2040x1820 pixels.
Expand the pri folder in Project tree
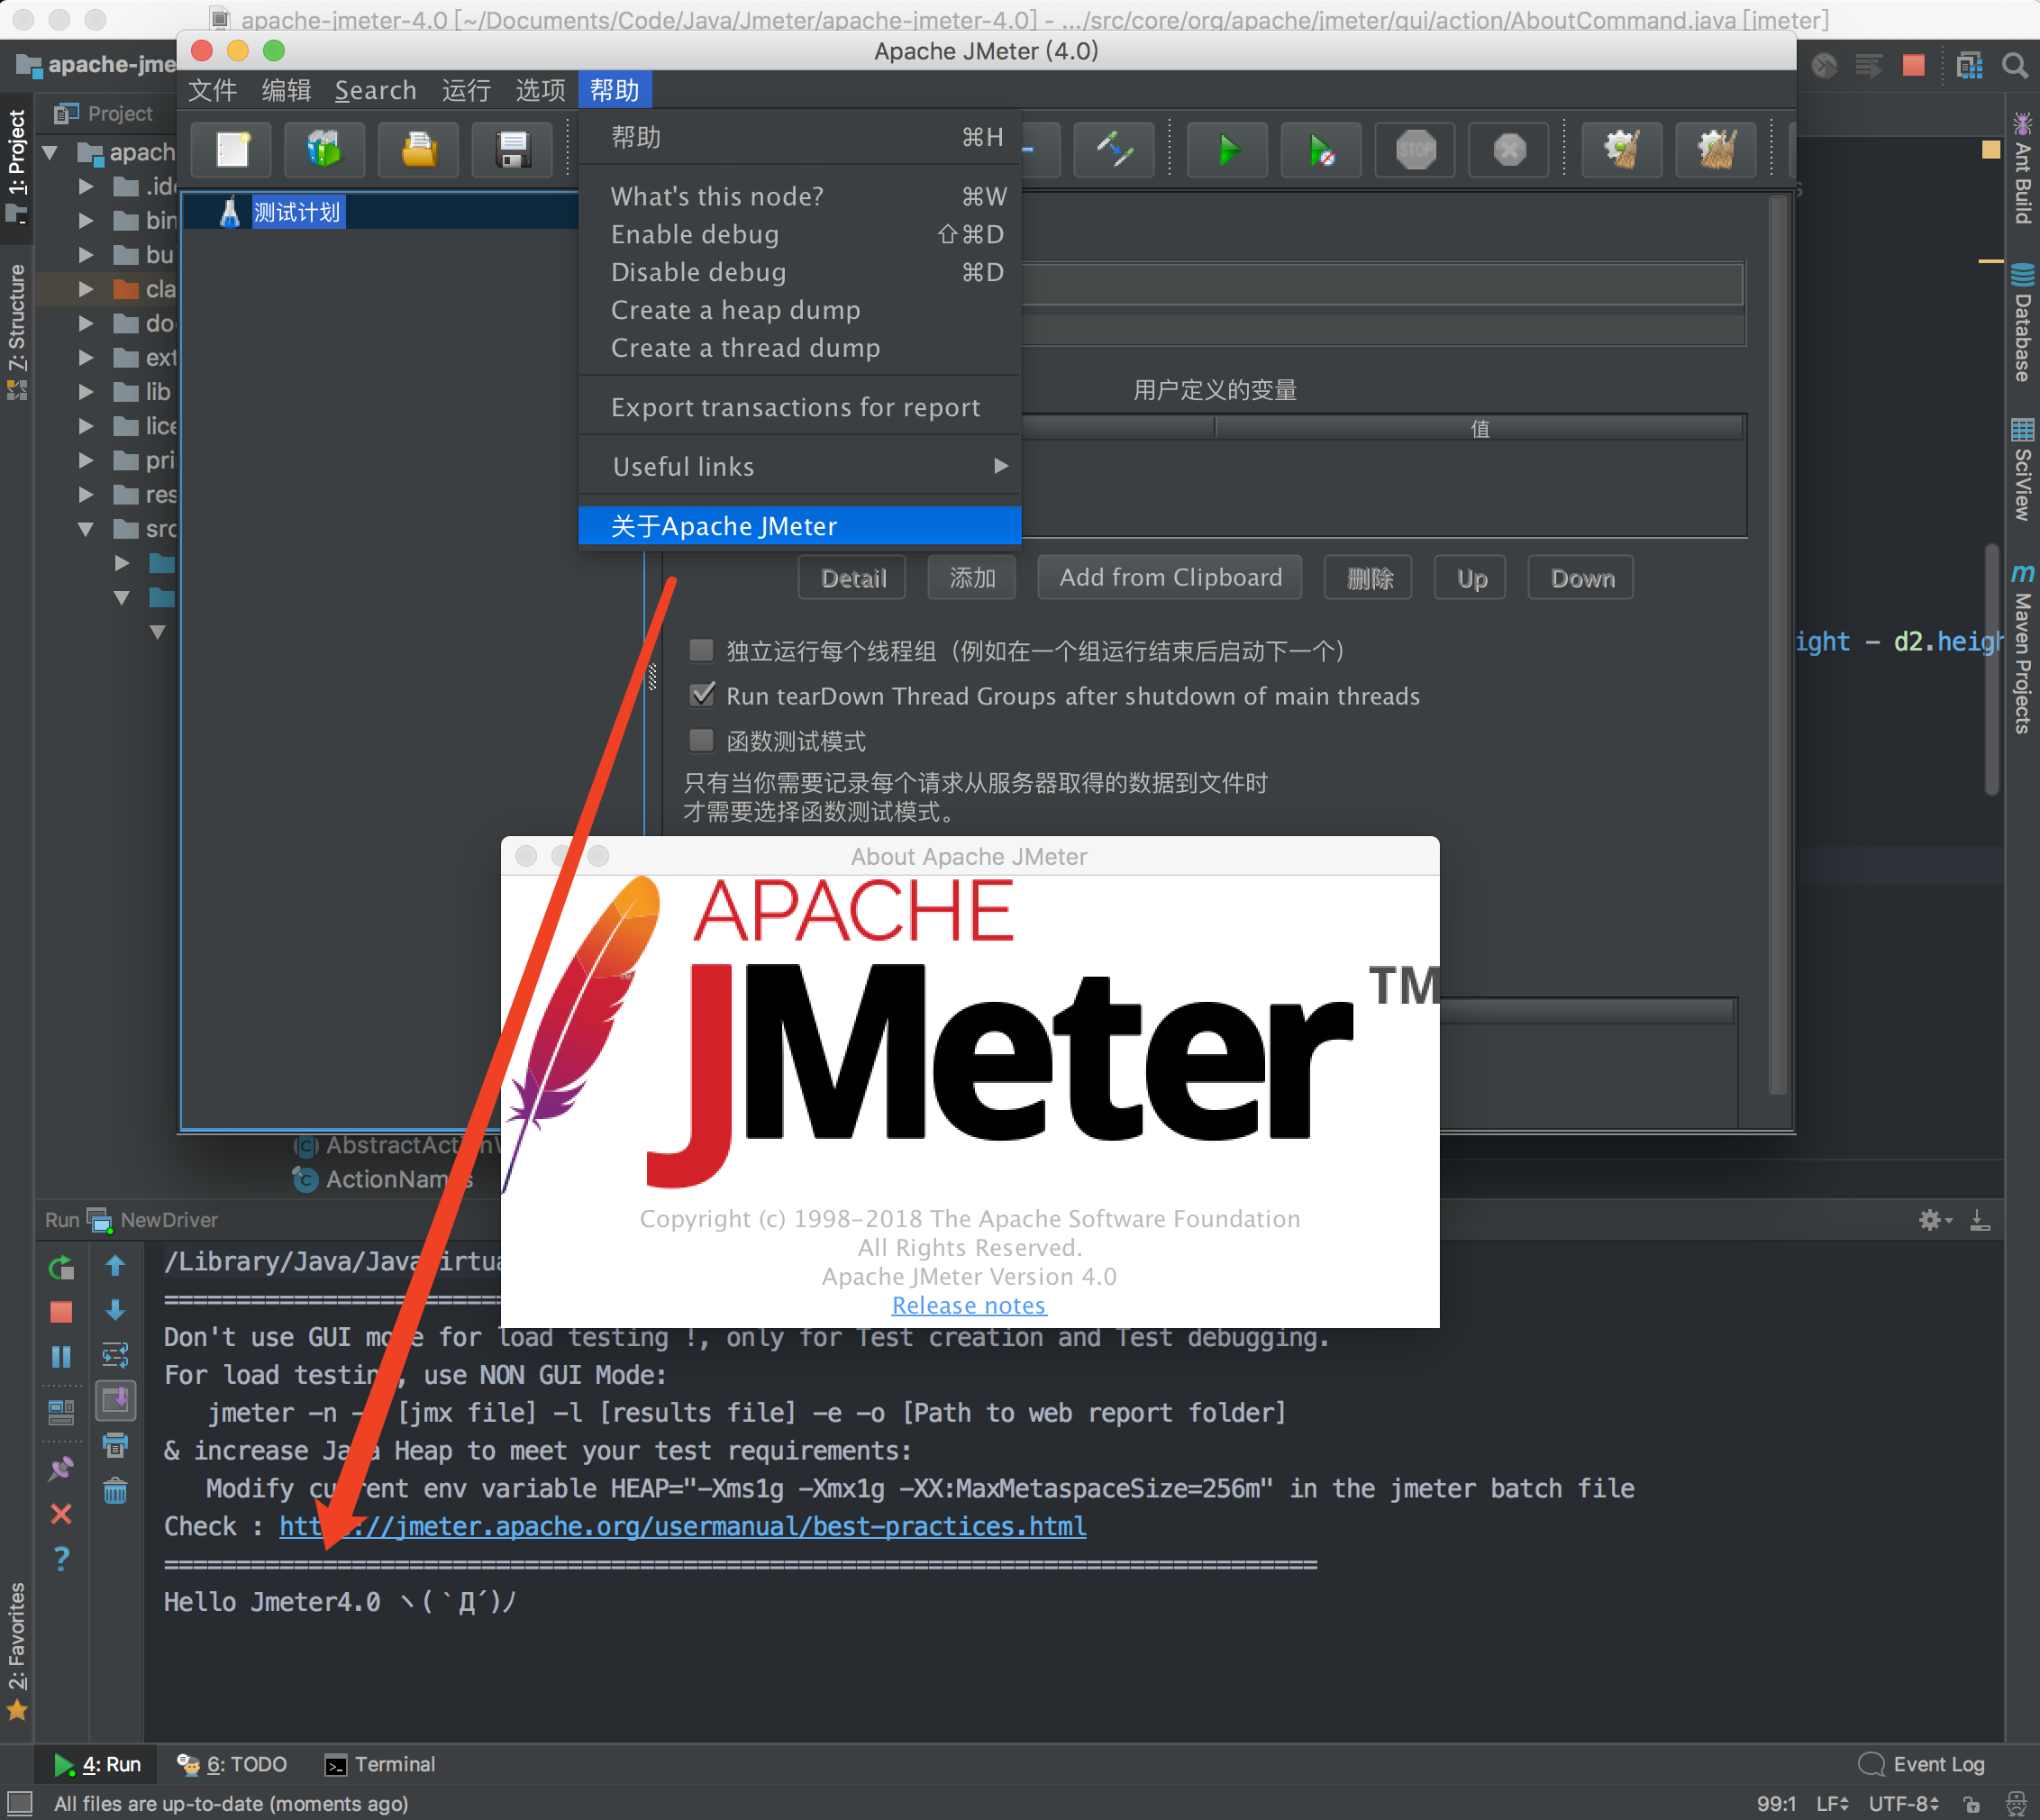coord(86,460)
